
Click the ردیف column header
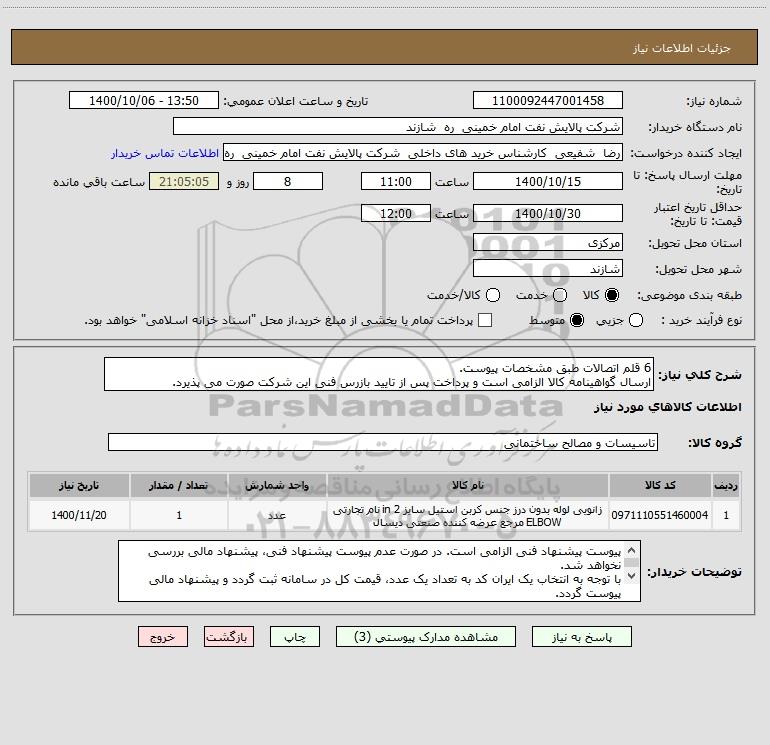click(726, 485)
